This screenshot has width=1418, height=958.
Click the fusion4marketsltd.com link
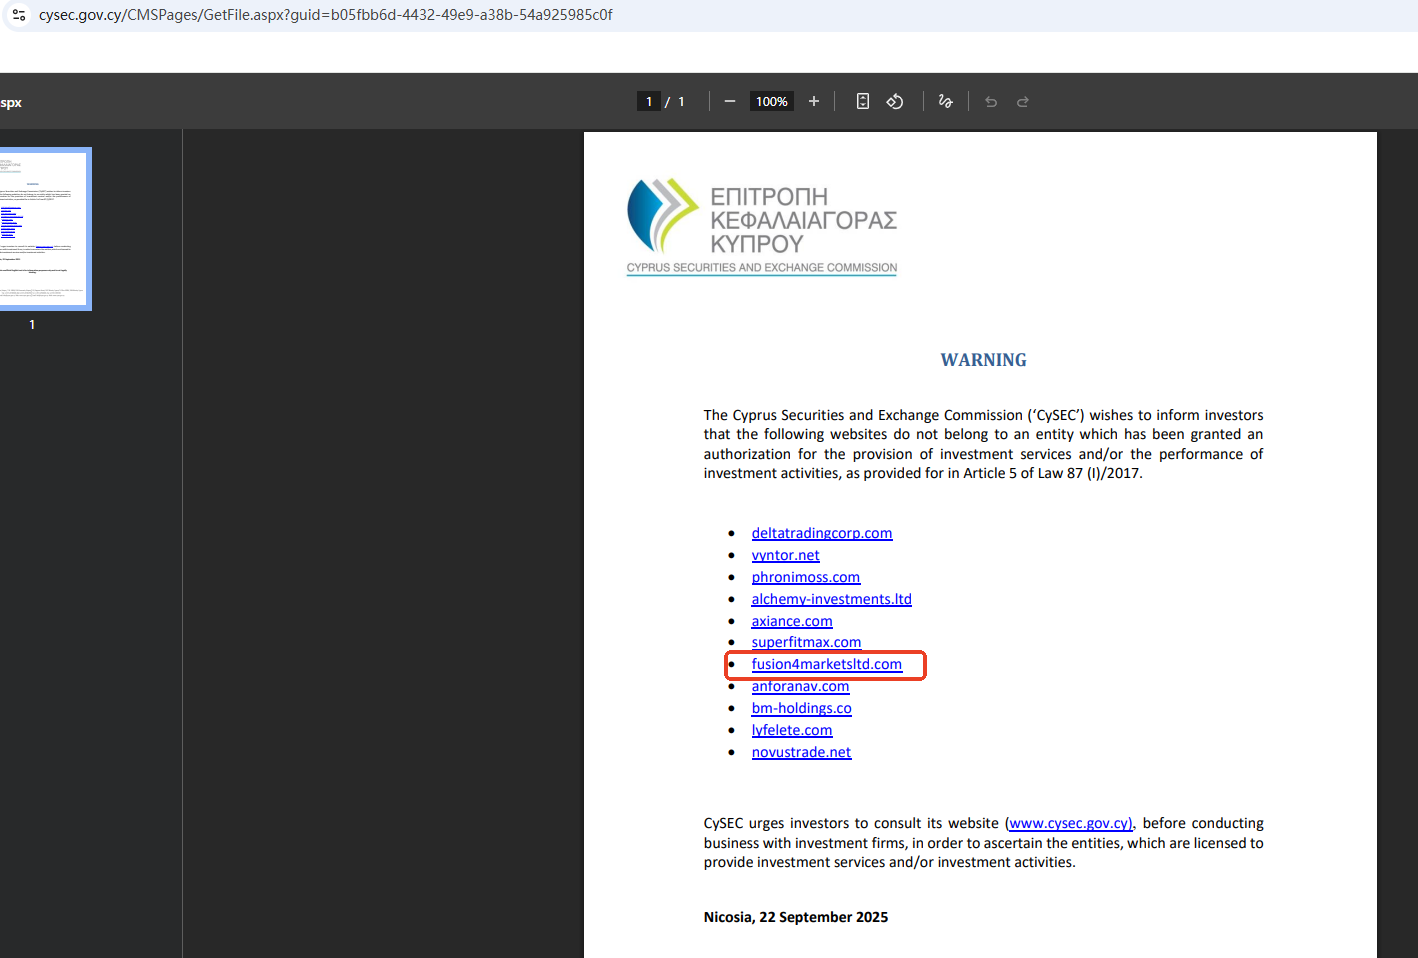(x=827, y=664)
